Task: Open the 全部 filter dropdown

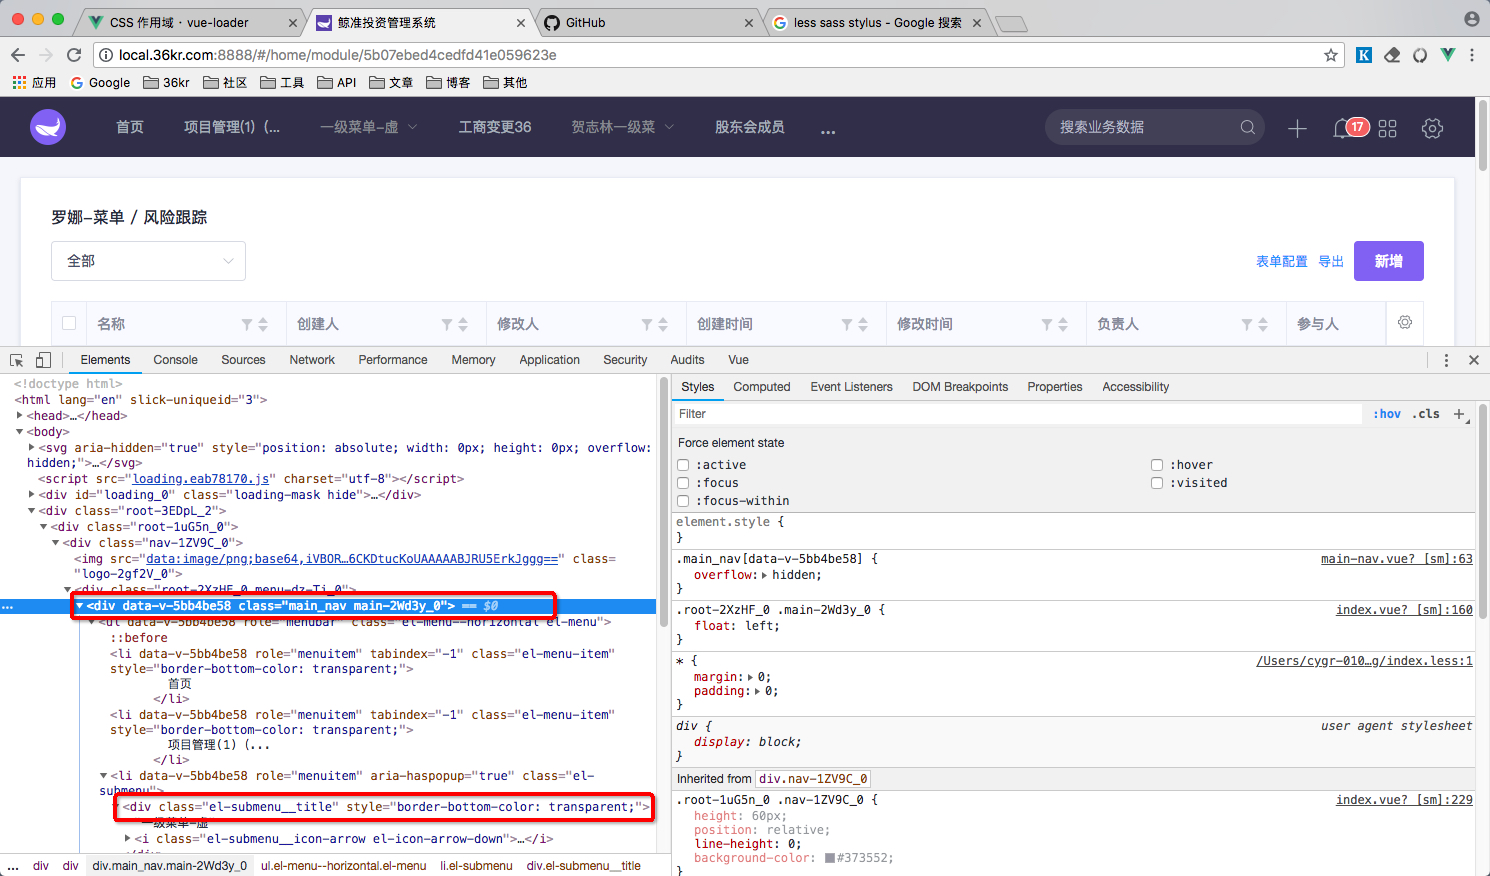Action: [x=148, y=261]
